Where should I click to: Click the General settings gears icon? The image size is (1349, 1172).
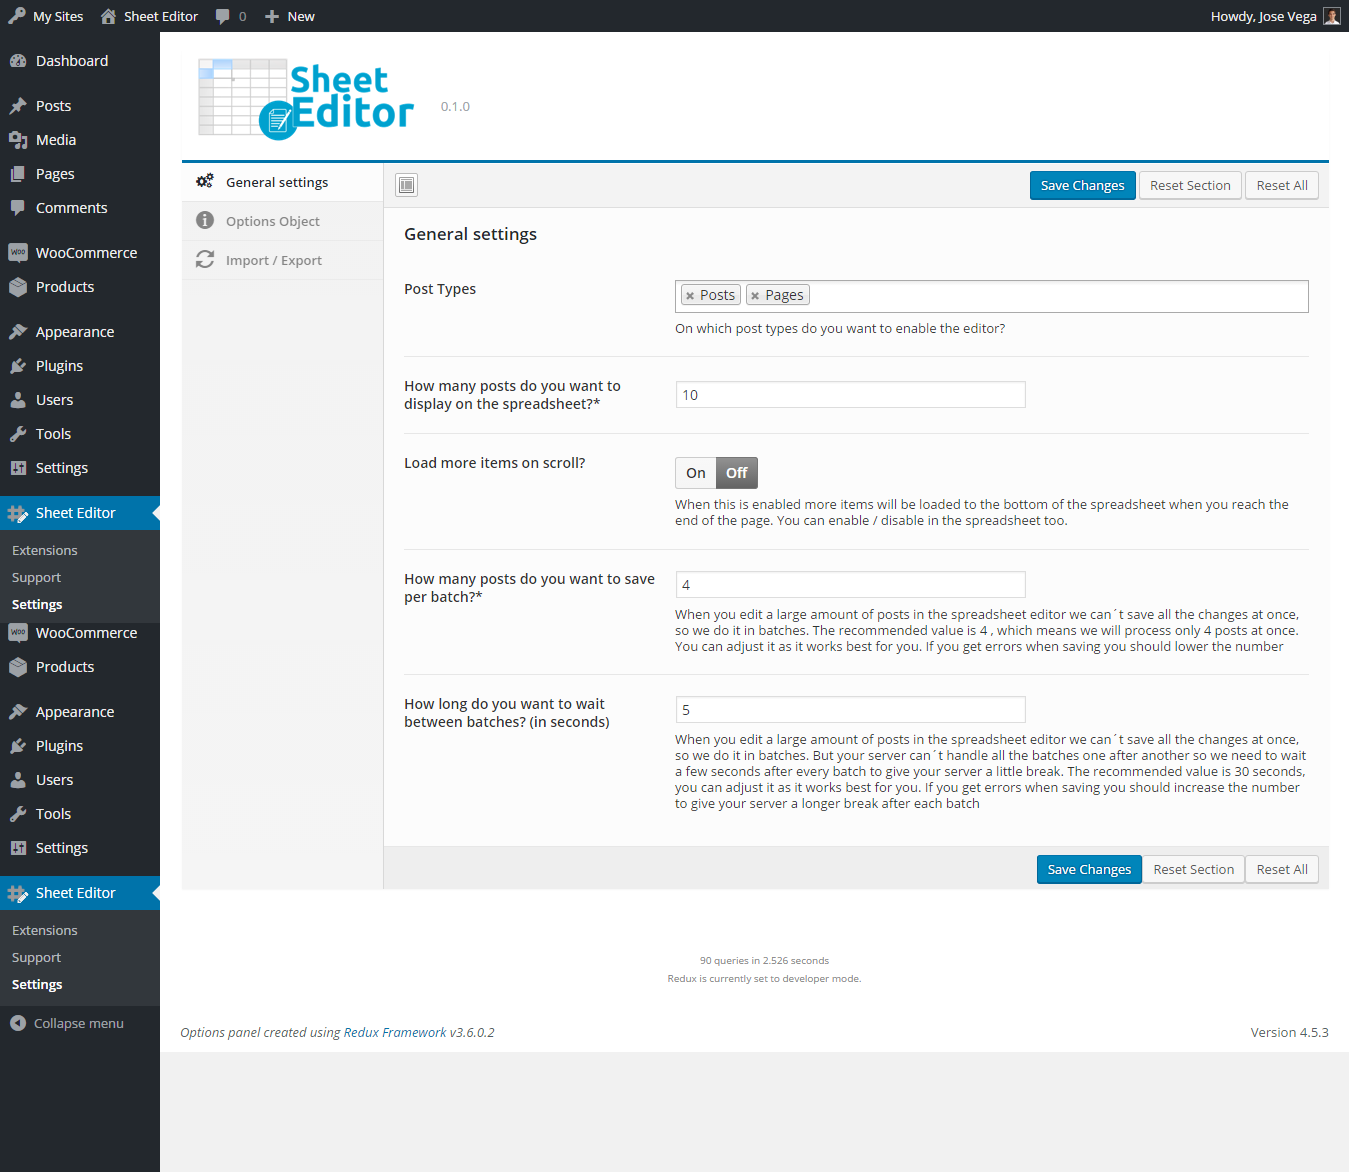click(205, 181)
